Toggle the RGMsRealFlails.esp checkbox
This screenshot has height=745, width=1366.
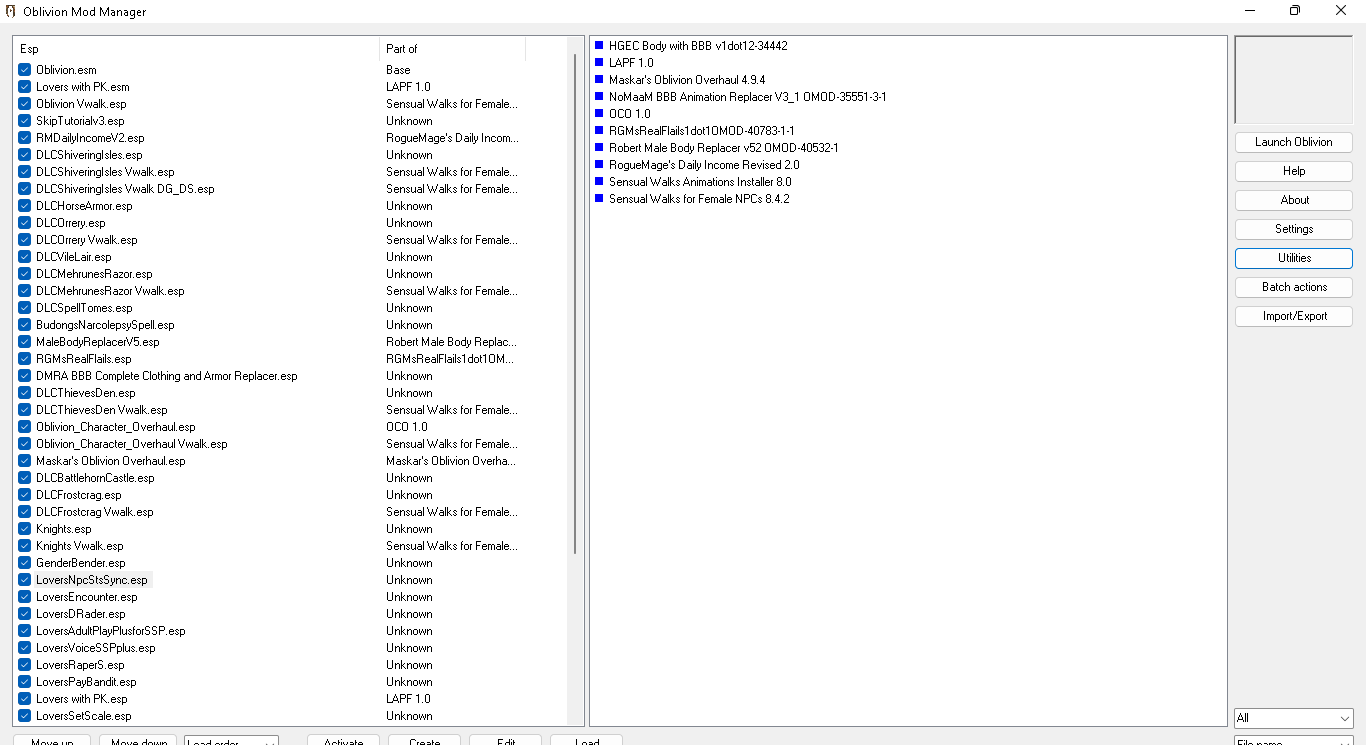tap(25, 359)
